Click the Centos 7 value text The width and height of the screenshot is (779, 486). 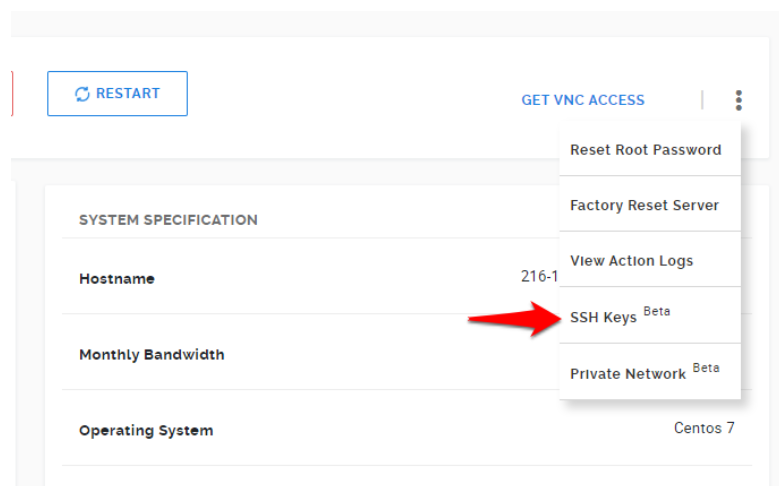704,428
